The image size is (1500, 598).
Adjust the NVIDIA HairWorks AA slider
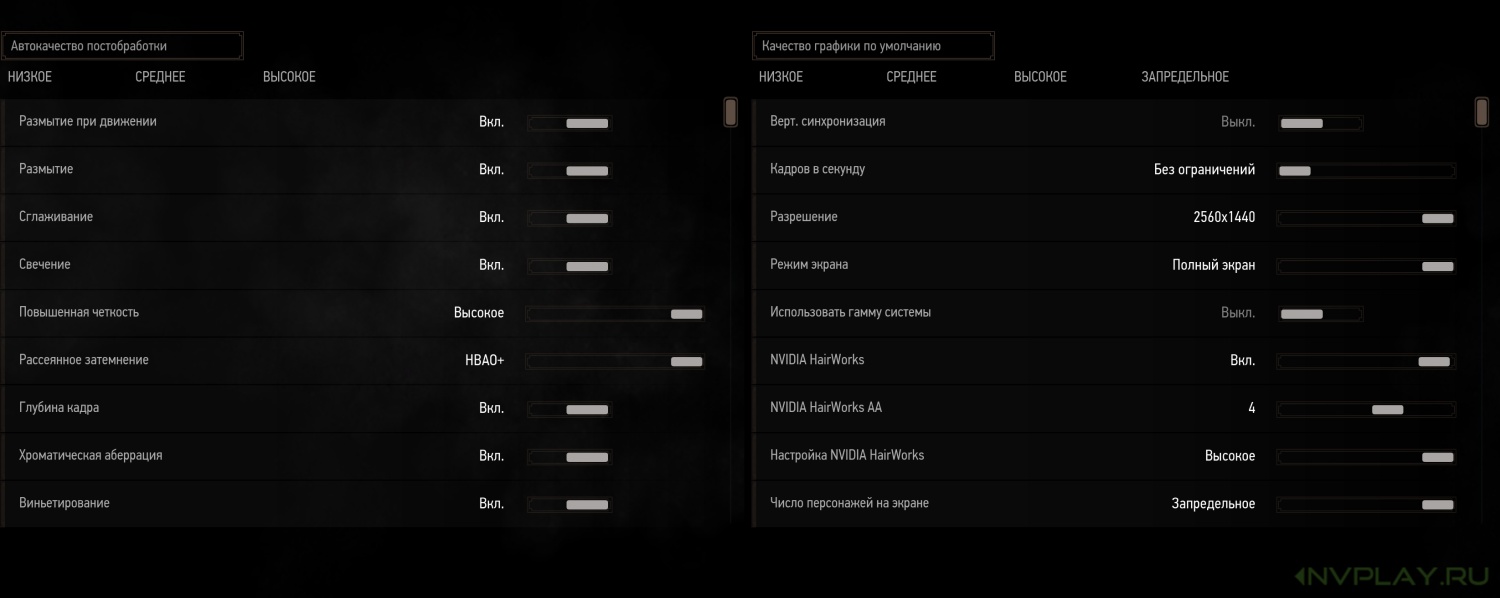tap(1366, 409)
